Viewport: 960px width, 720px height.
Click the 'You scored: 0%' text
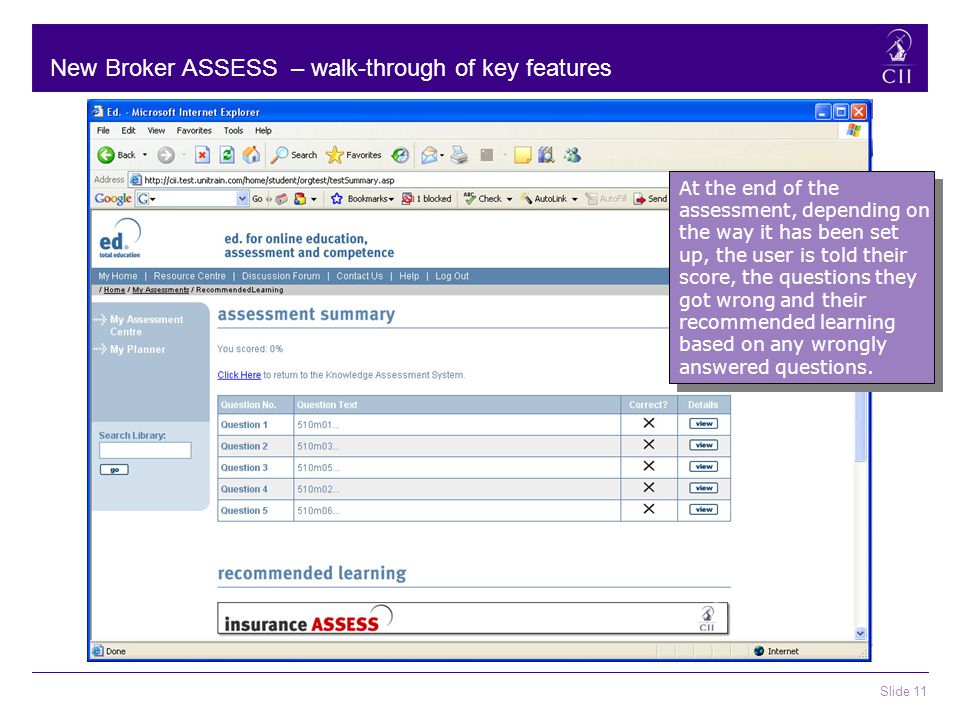(x=250, y=349)
